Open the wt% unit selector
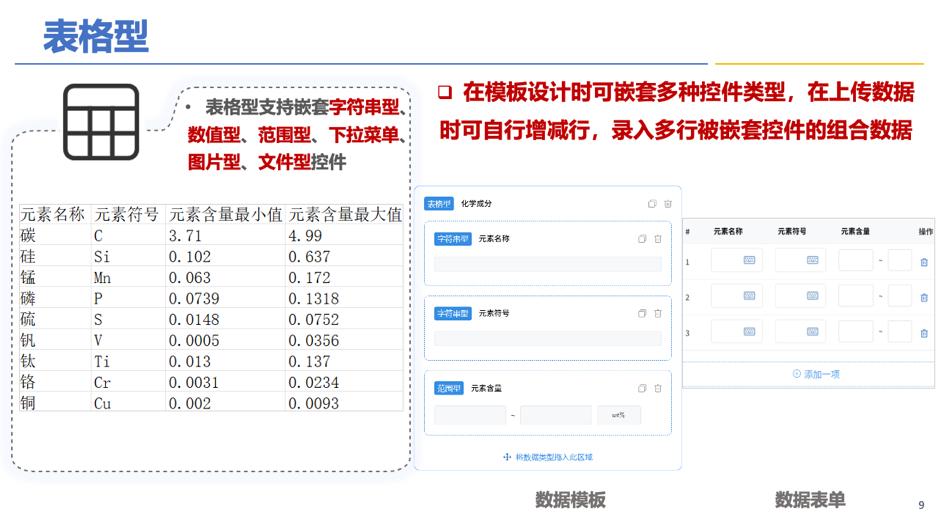939x528 pixels. point(619,415)
